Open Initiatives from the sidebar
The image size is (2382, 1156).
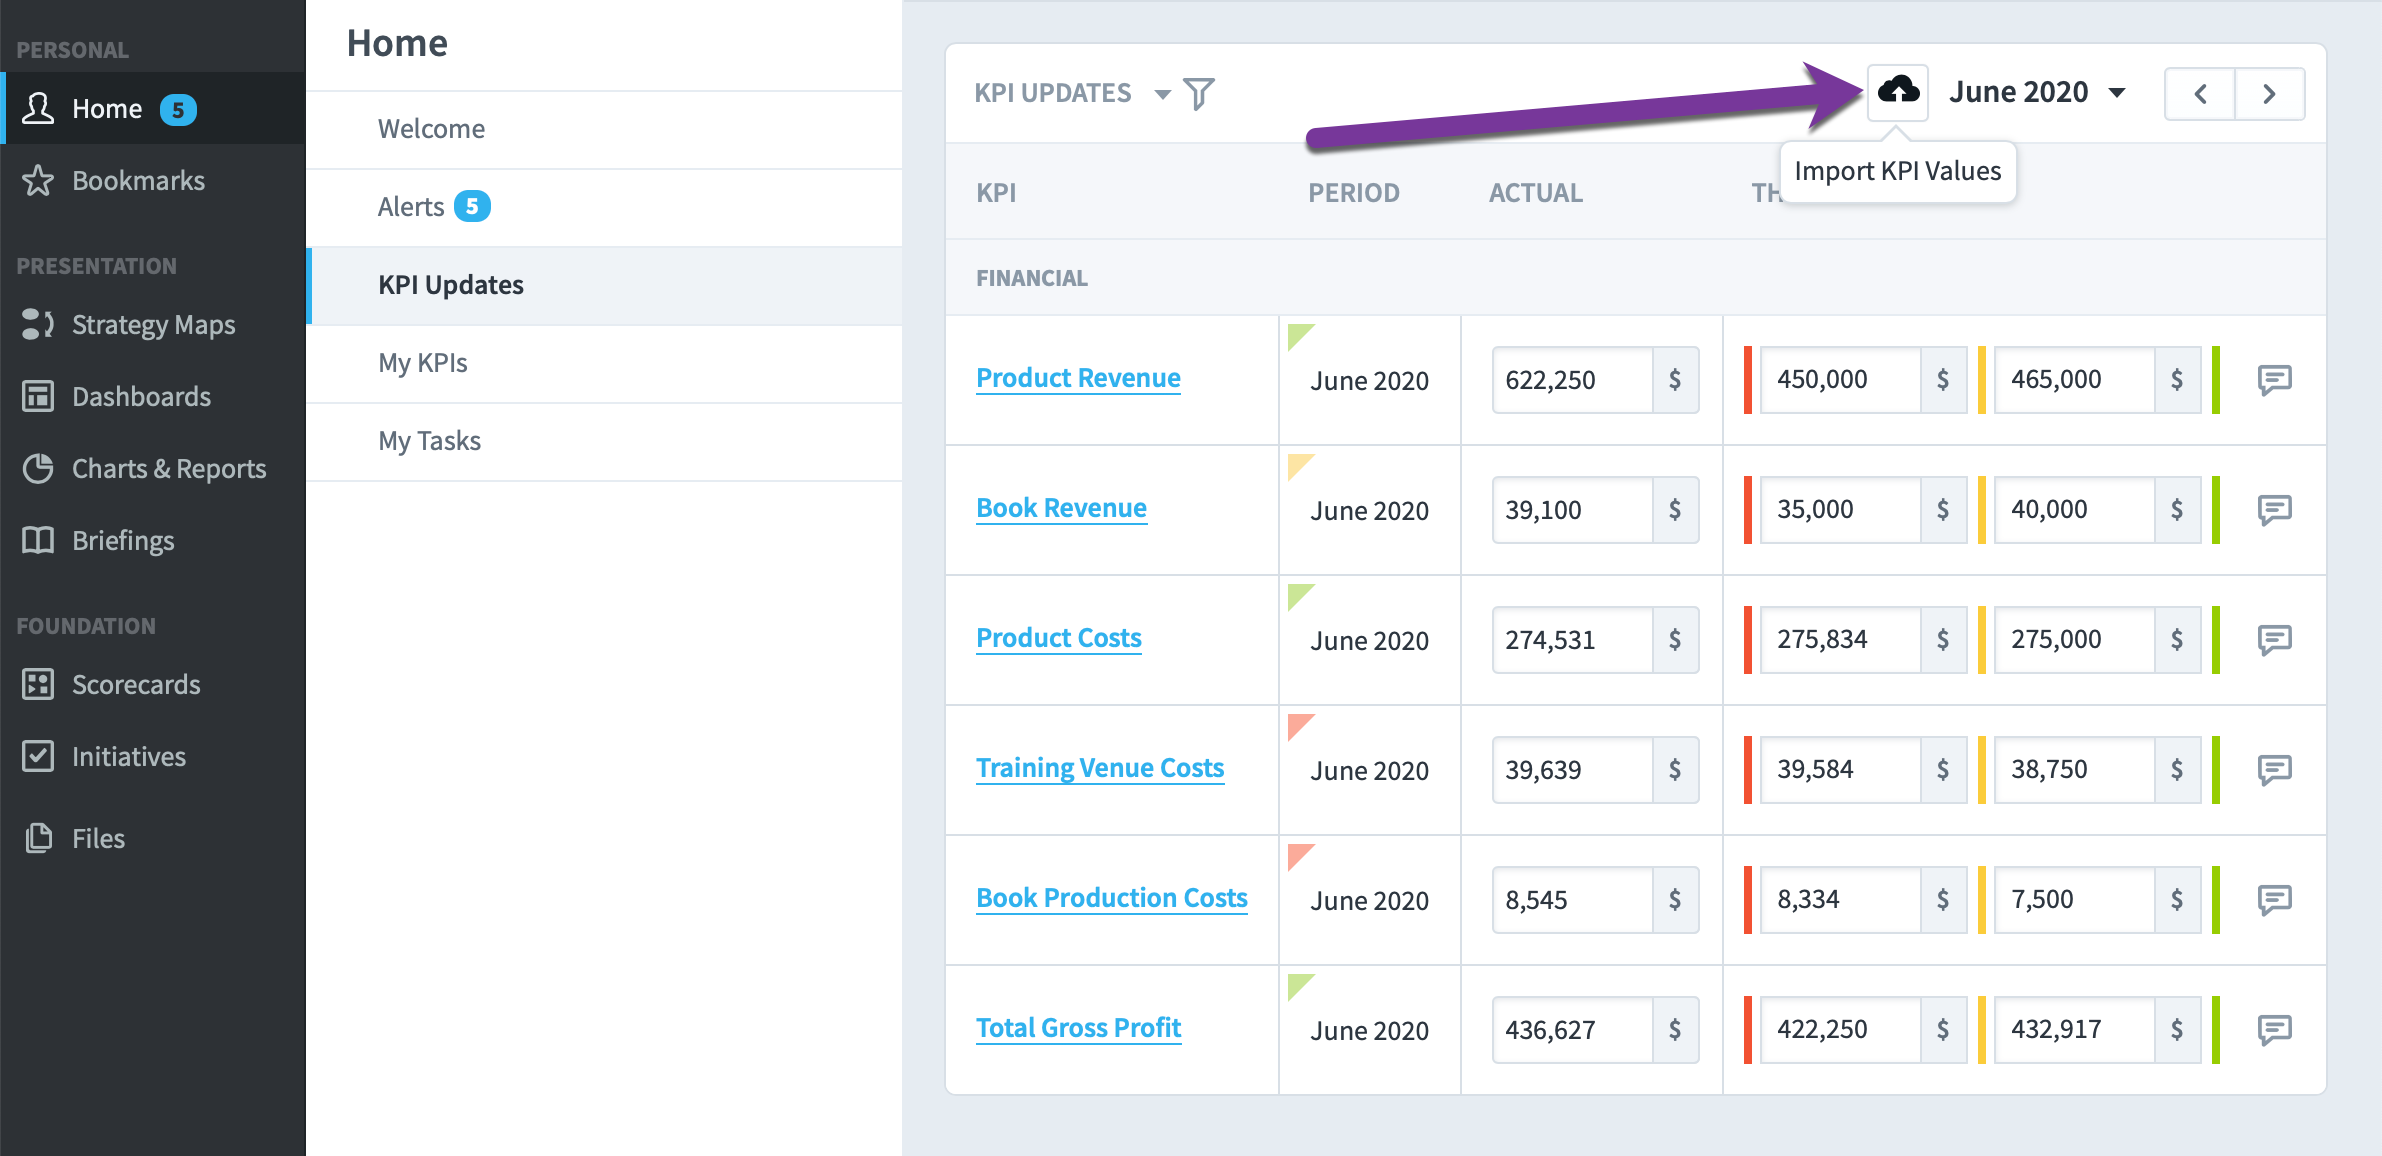point(129,757)
